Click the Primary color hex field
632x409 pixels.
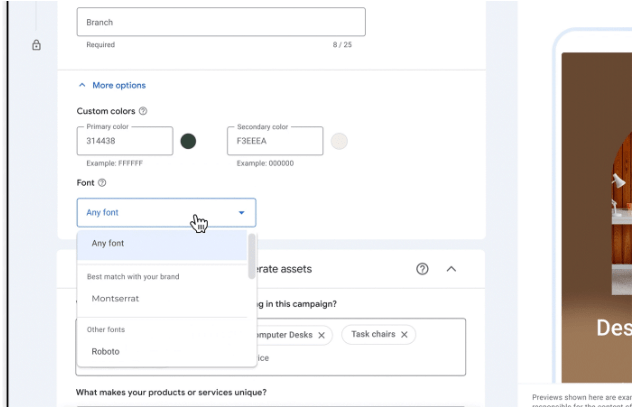[125, 141]
